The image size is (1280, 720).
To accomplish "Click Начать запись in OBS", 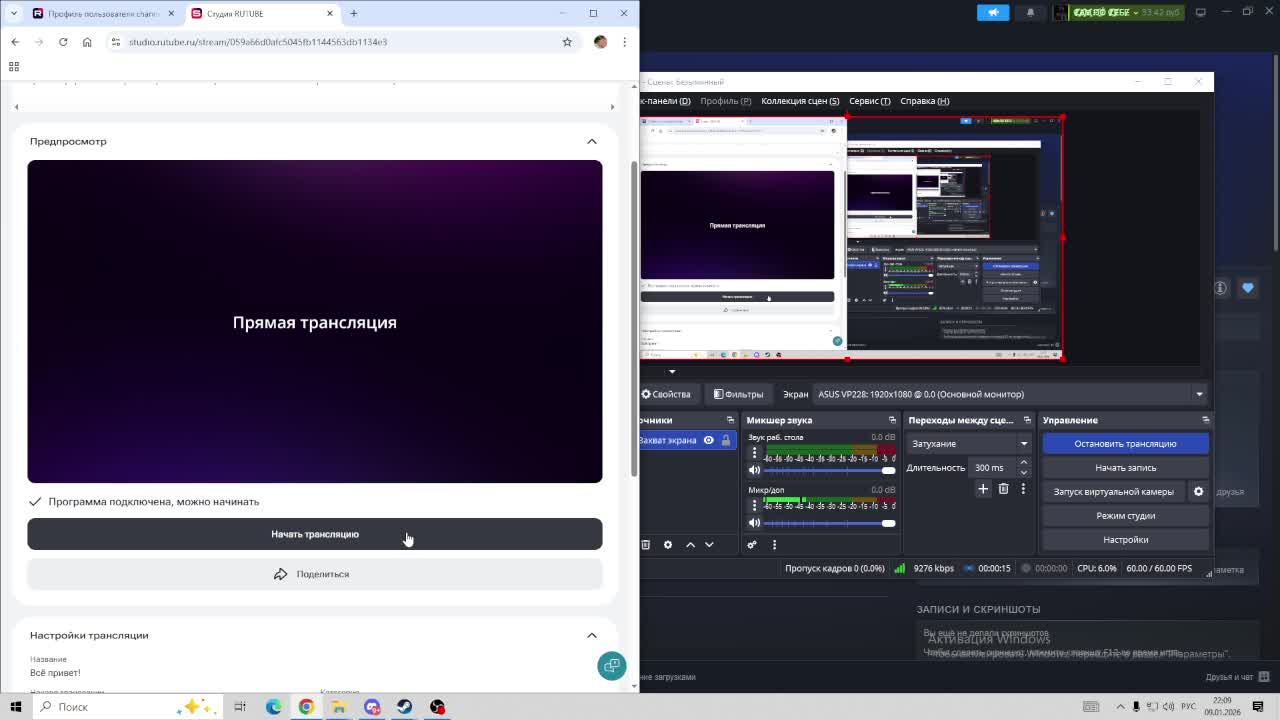I will [x=1125, y=468].
